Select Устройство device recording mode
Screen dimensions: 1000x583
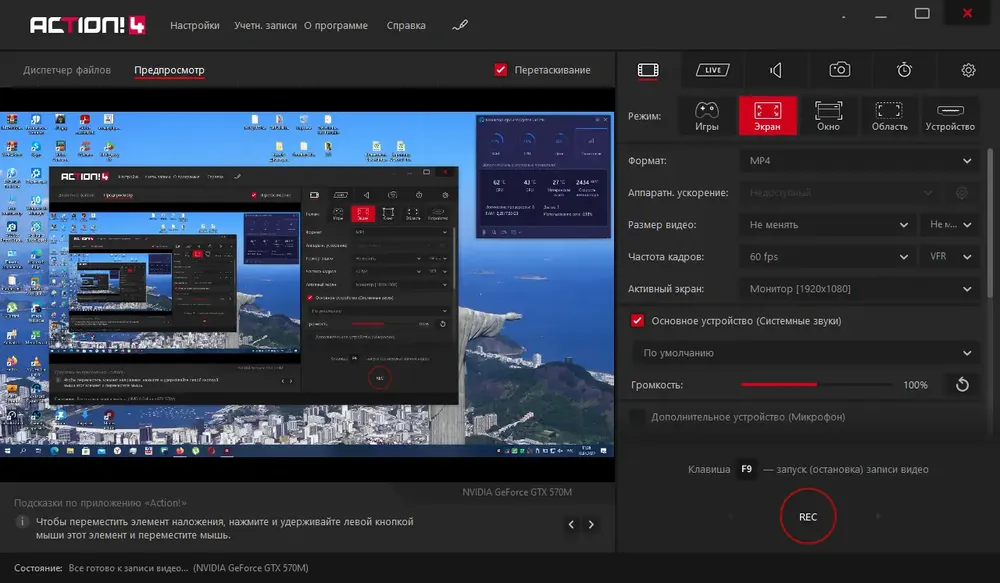[x=950, y=115]
